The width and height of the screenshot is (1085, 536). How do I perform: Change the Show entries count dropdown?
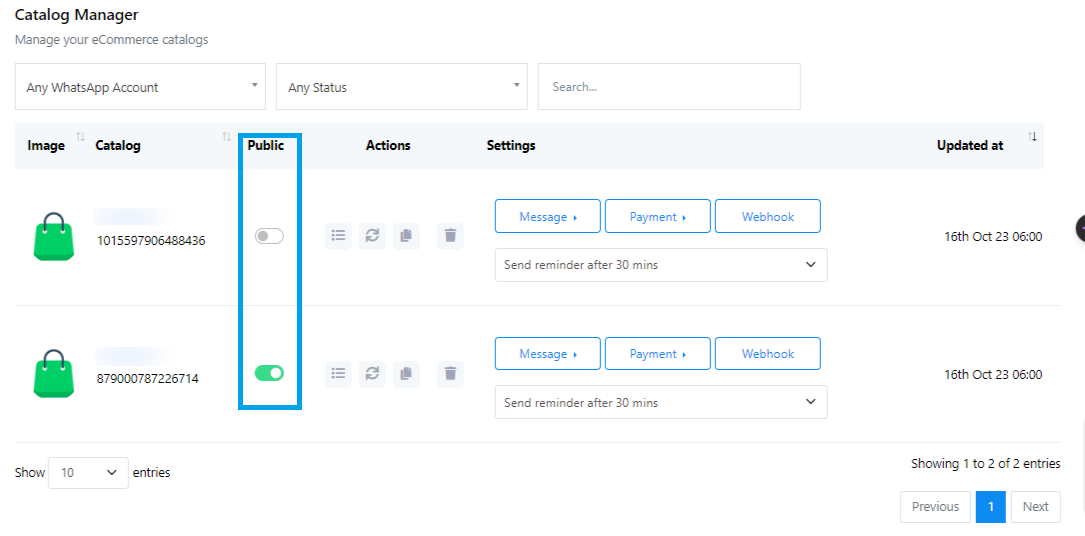coord(88,473)
